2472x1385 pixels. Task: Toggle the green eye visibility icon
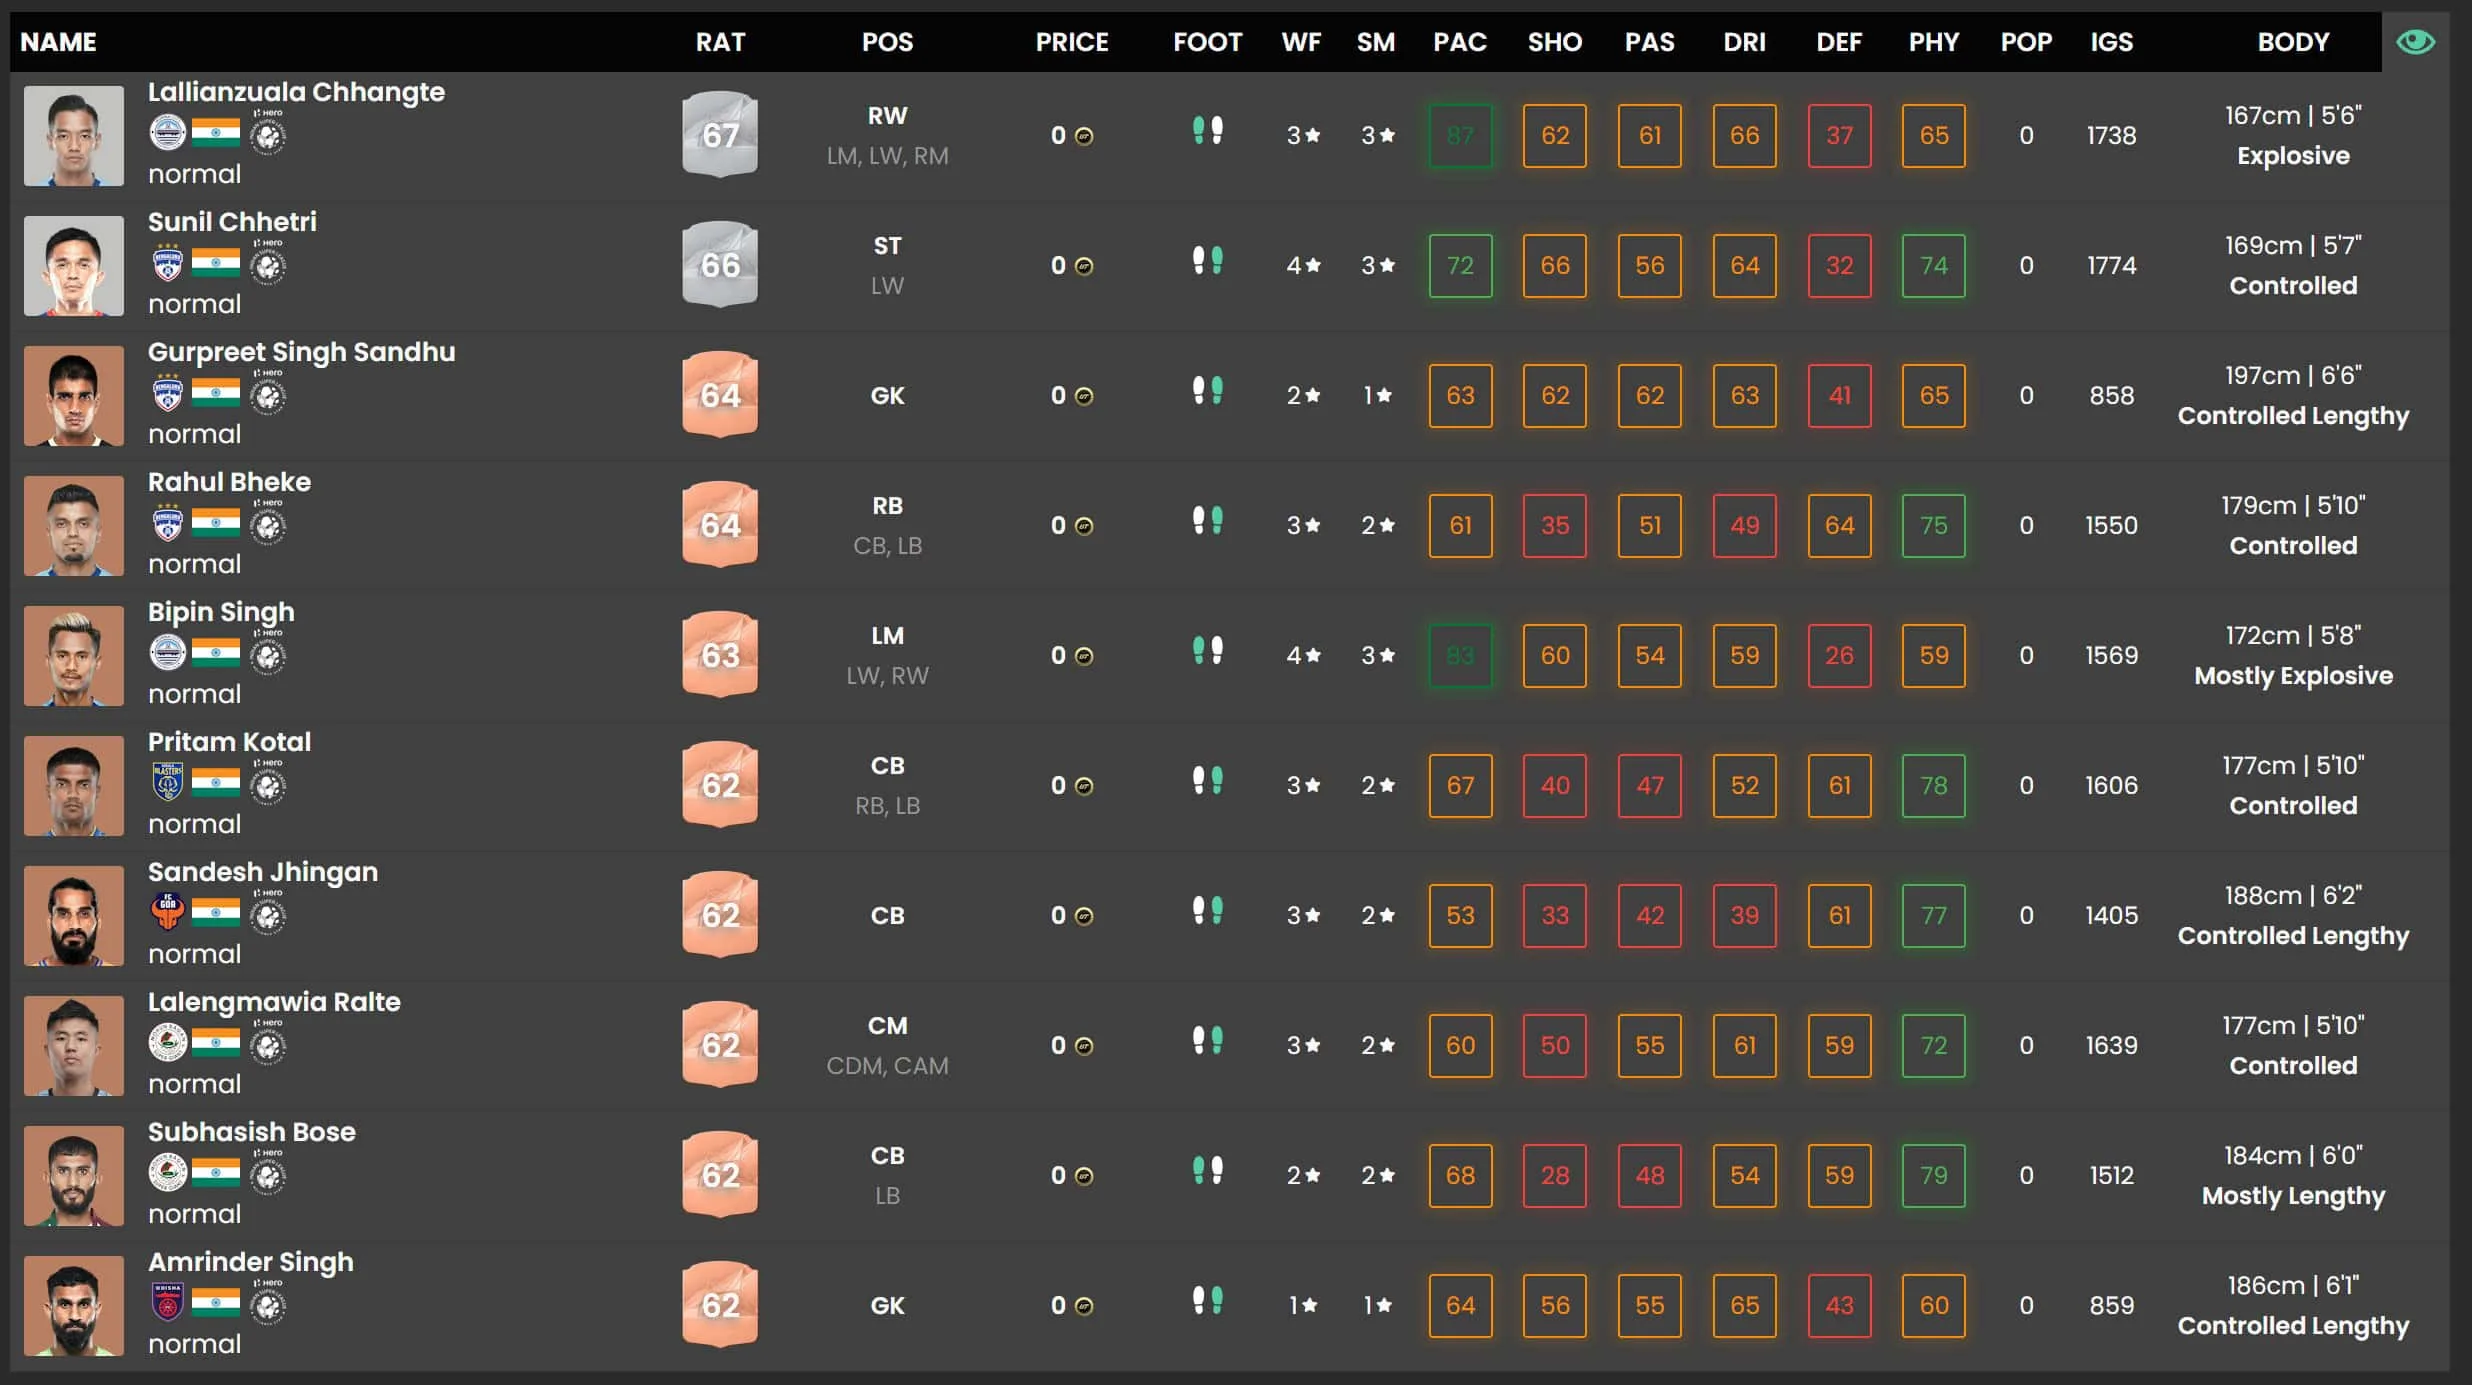(x=2415, y=42)
